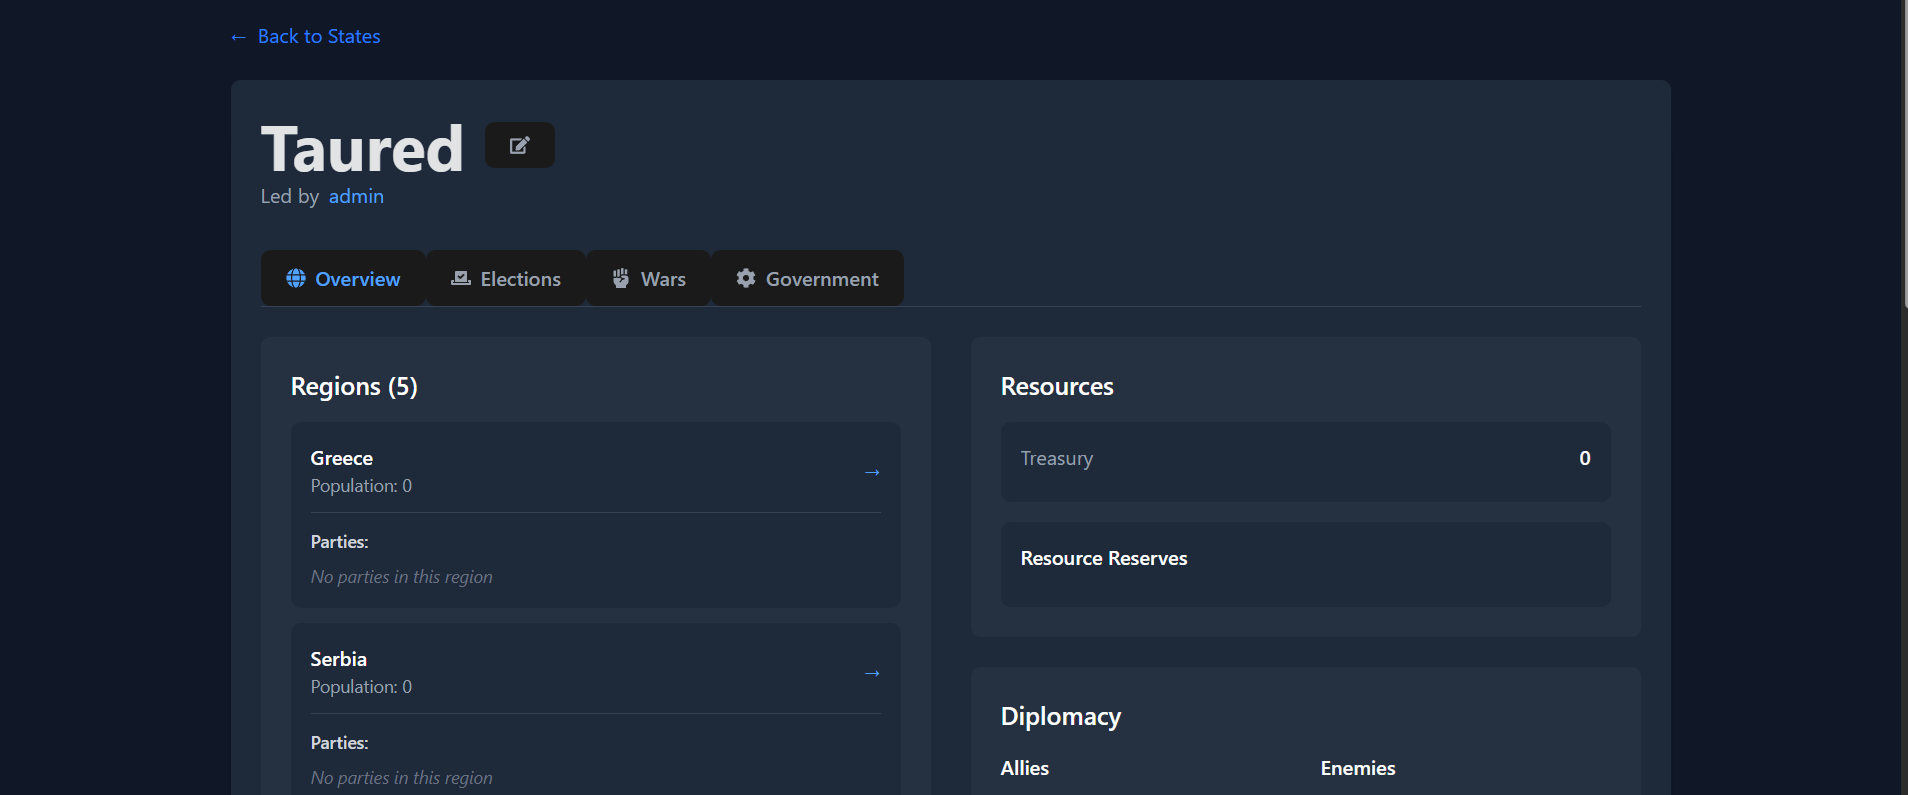
Task: Click the ballot box icon for Elections
Action: [x=461, y=278]
